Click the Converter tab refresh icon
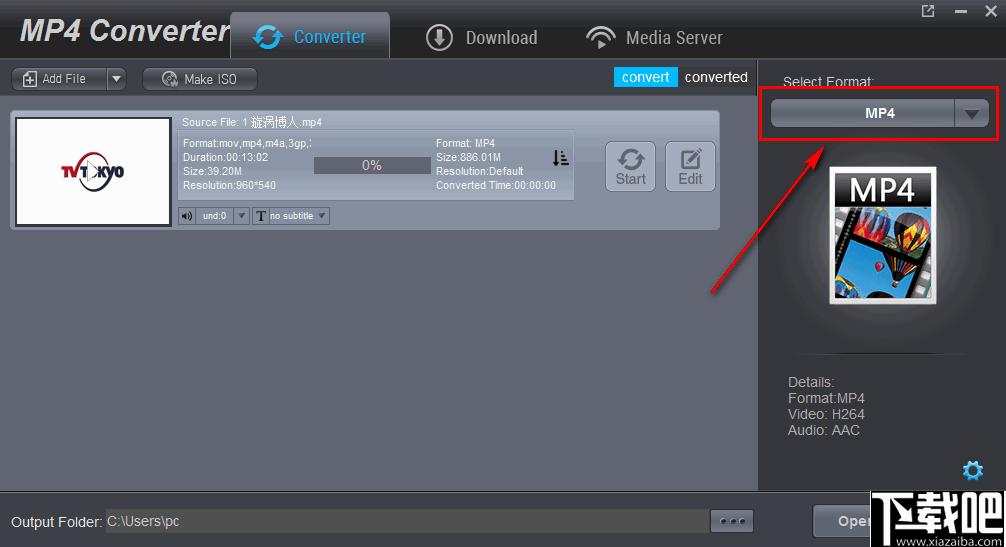Image resolution: width=1006 pixels, height=547 pixels. (268, 37)
